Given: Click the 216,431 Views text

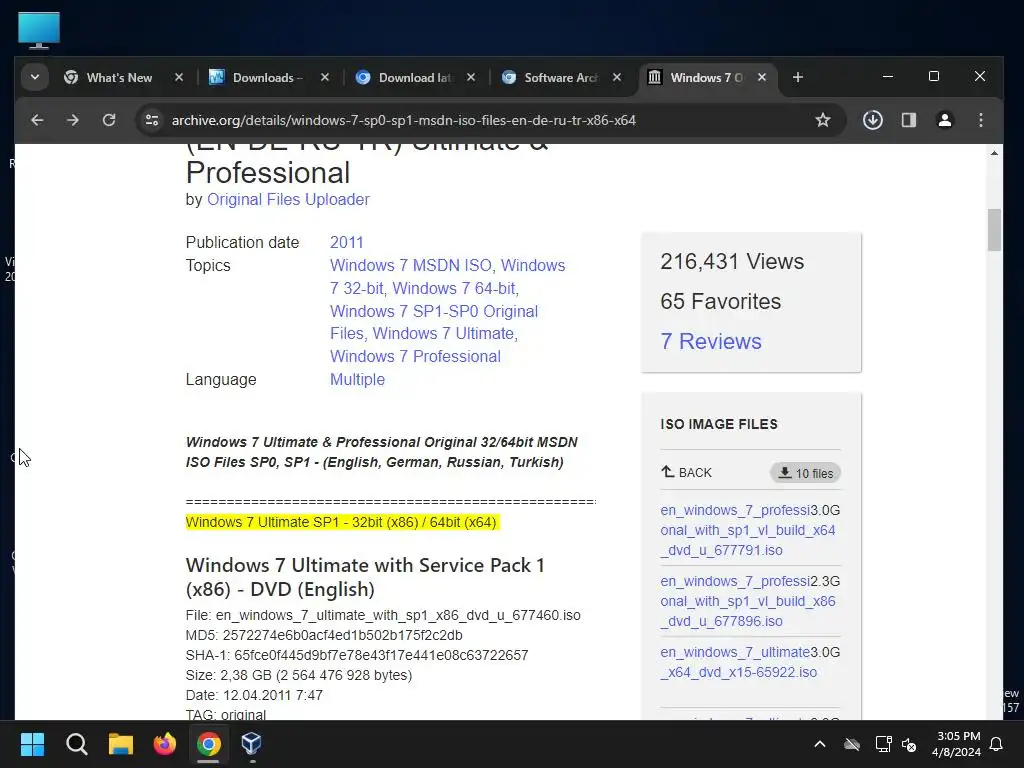Looking at the screenshot, I should (732, 262).
